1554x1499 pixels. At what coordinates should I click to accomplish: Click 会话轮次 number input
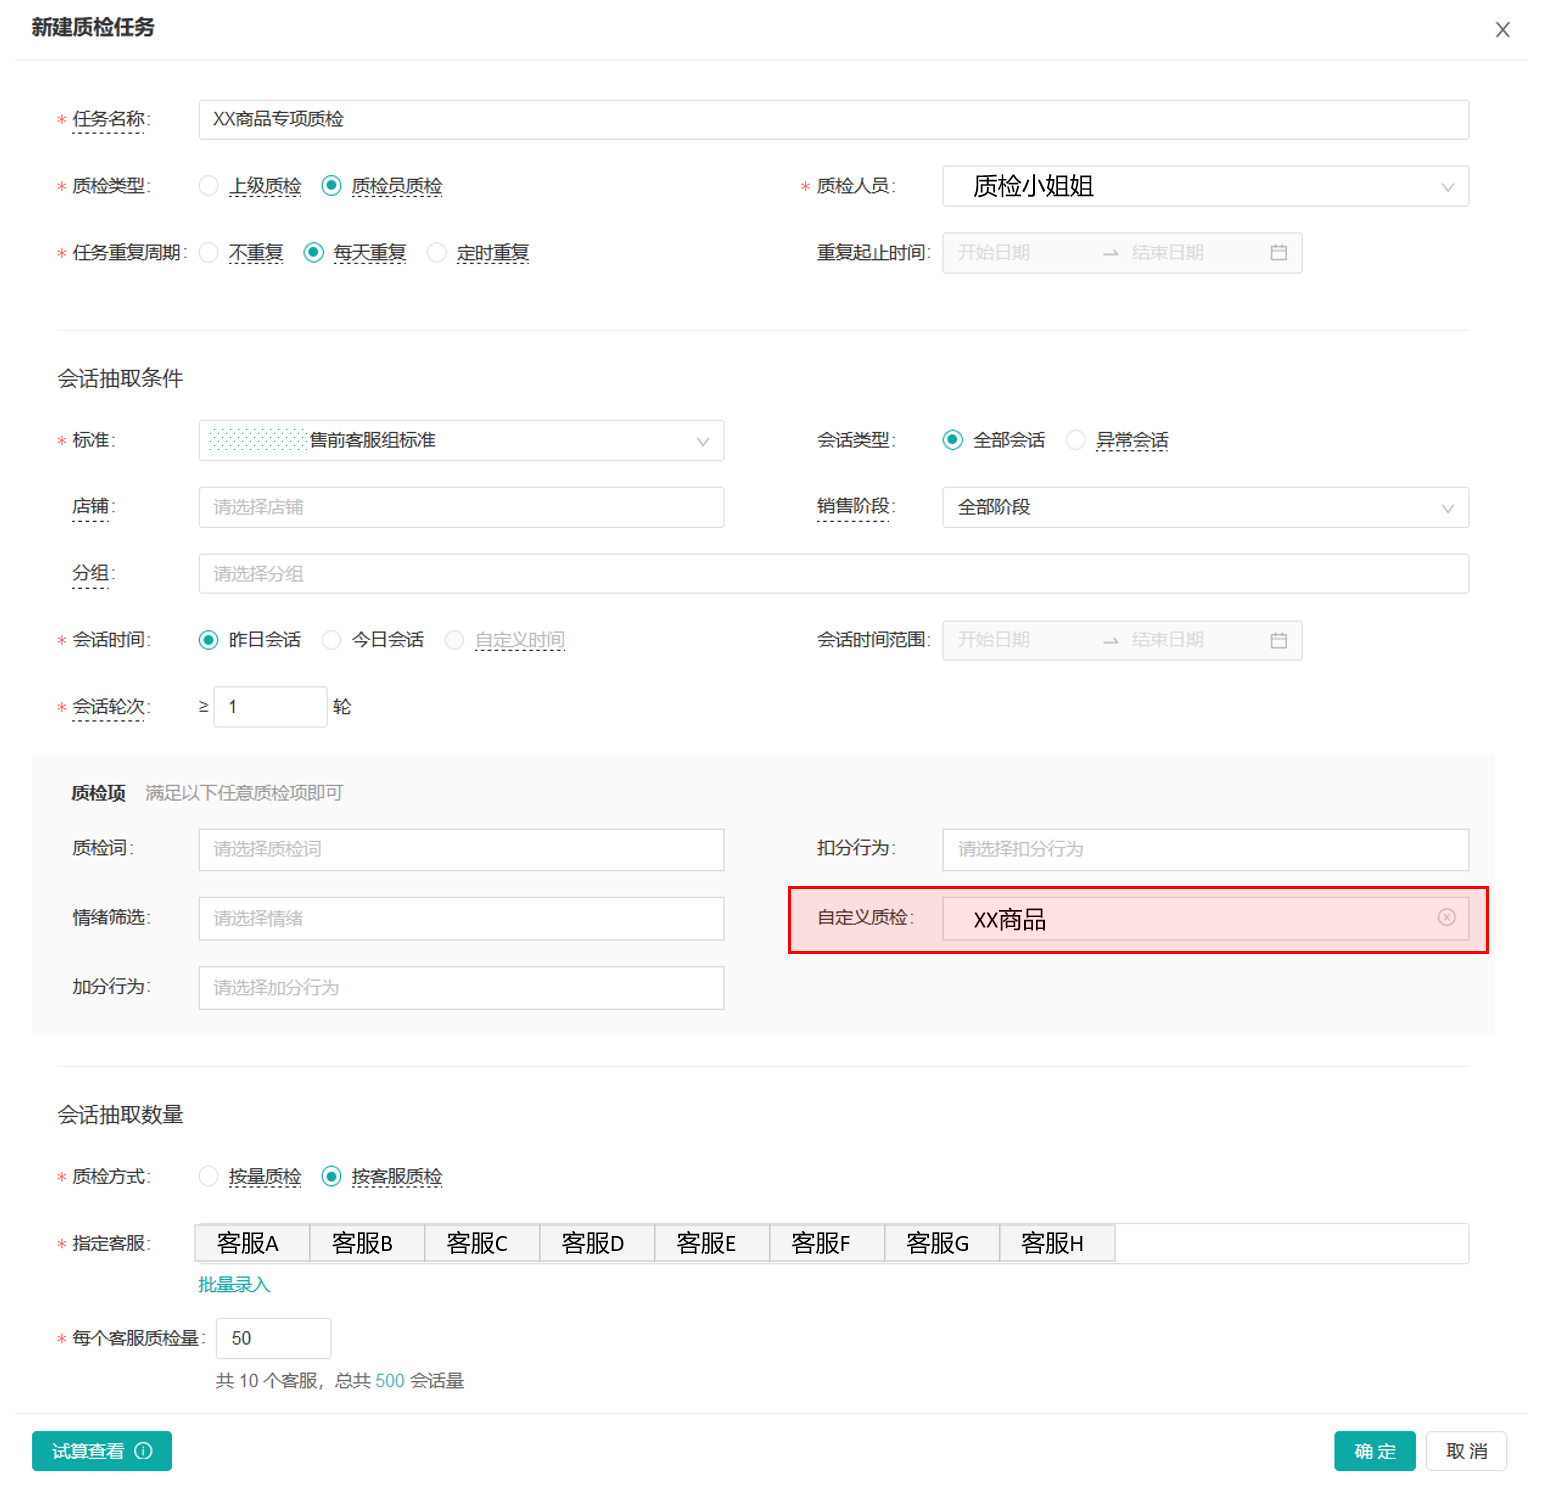tap(270, 707)
